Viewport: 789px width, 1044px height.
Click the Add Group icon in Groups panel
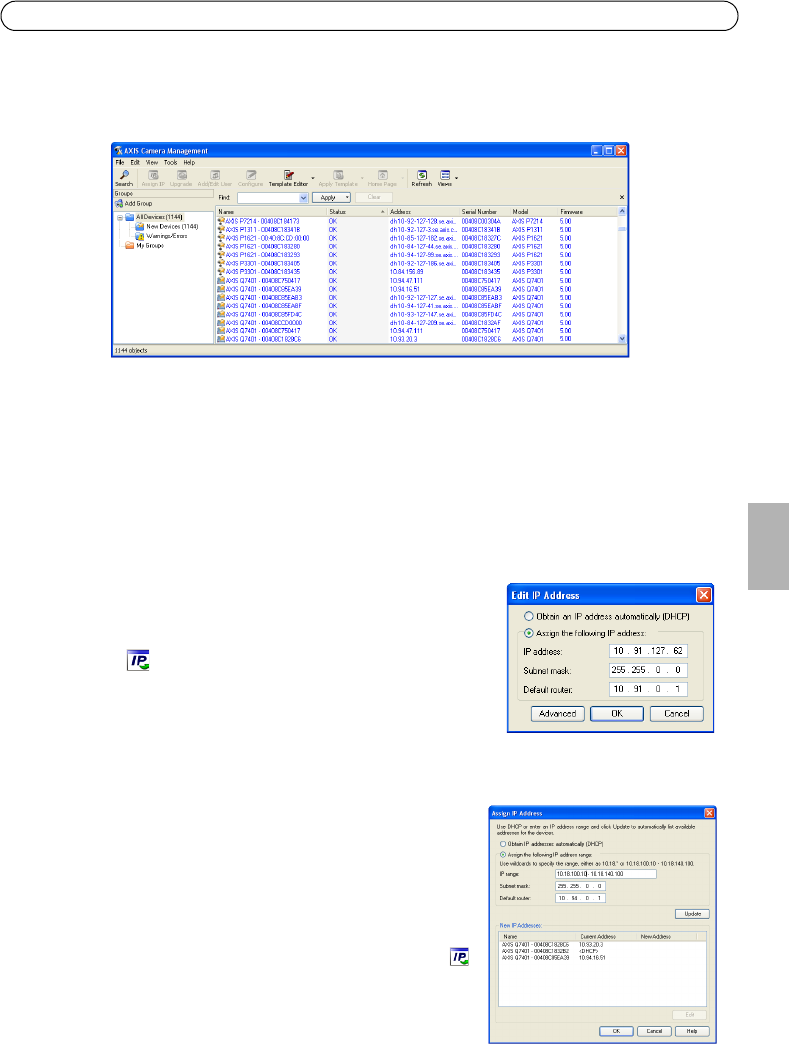click(x=119, y=204)
